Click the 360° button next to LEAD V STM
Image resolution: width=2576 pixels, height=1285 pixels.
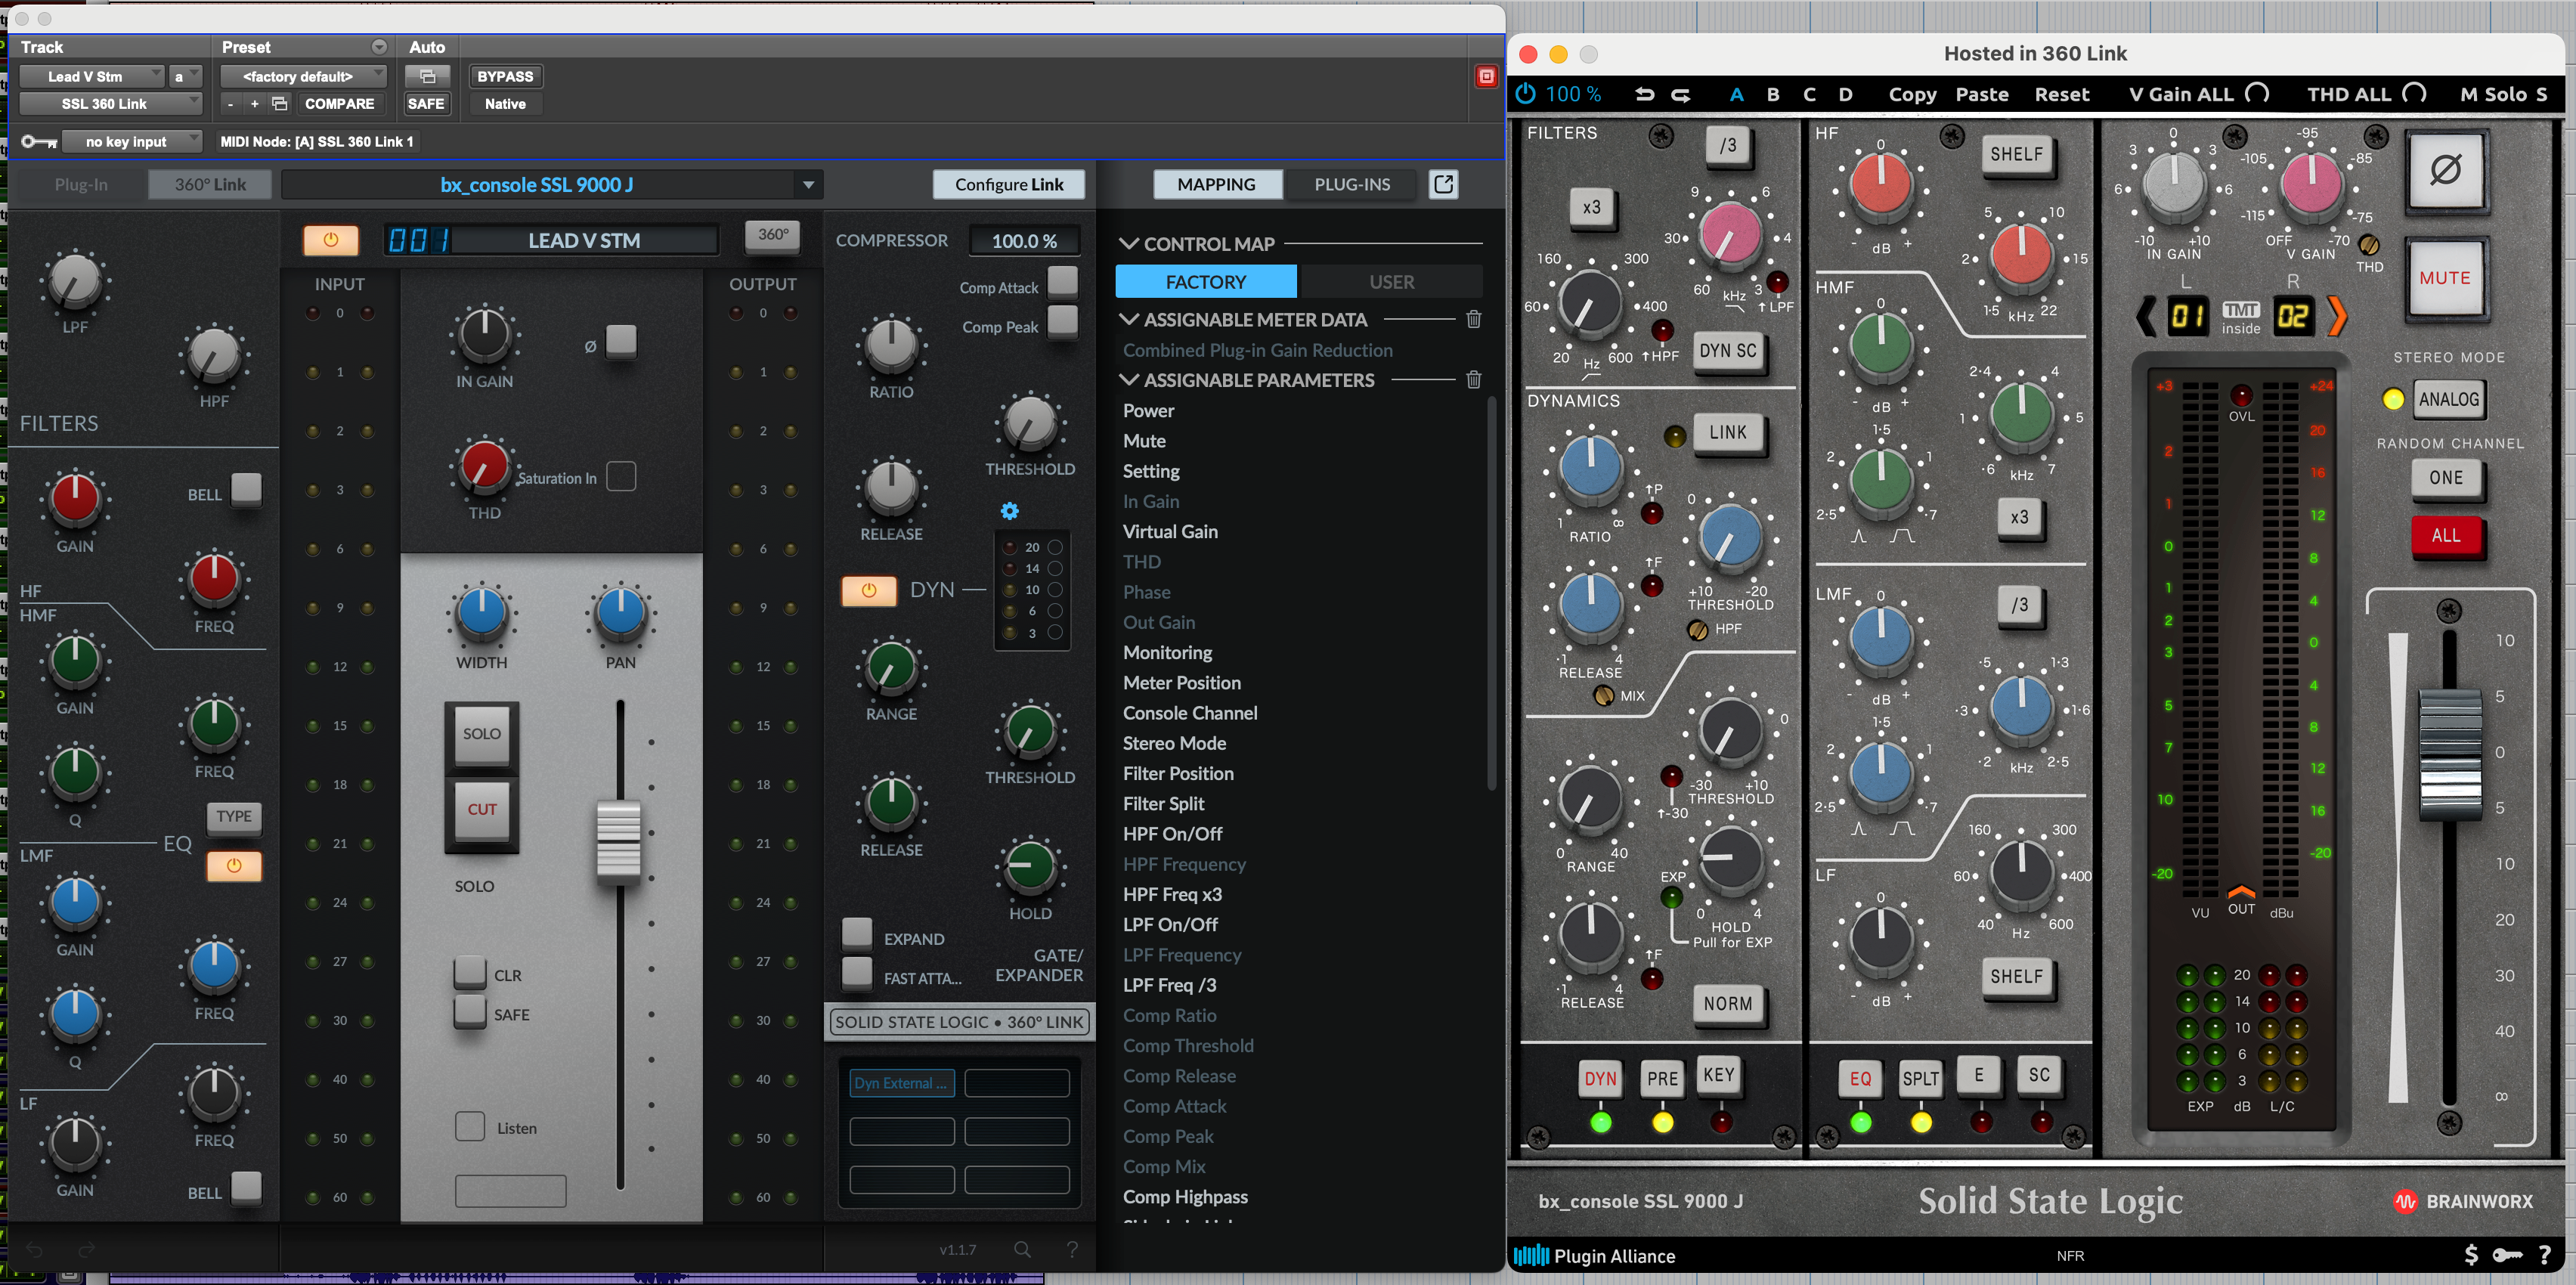pyautogui.click(x=772, y=234)
